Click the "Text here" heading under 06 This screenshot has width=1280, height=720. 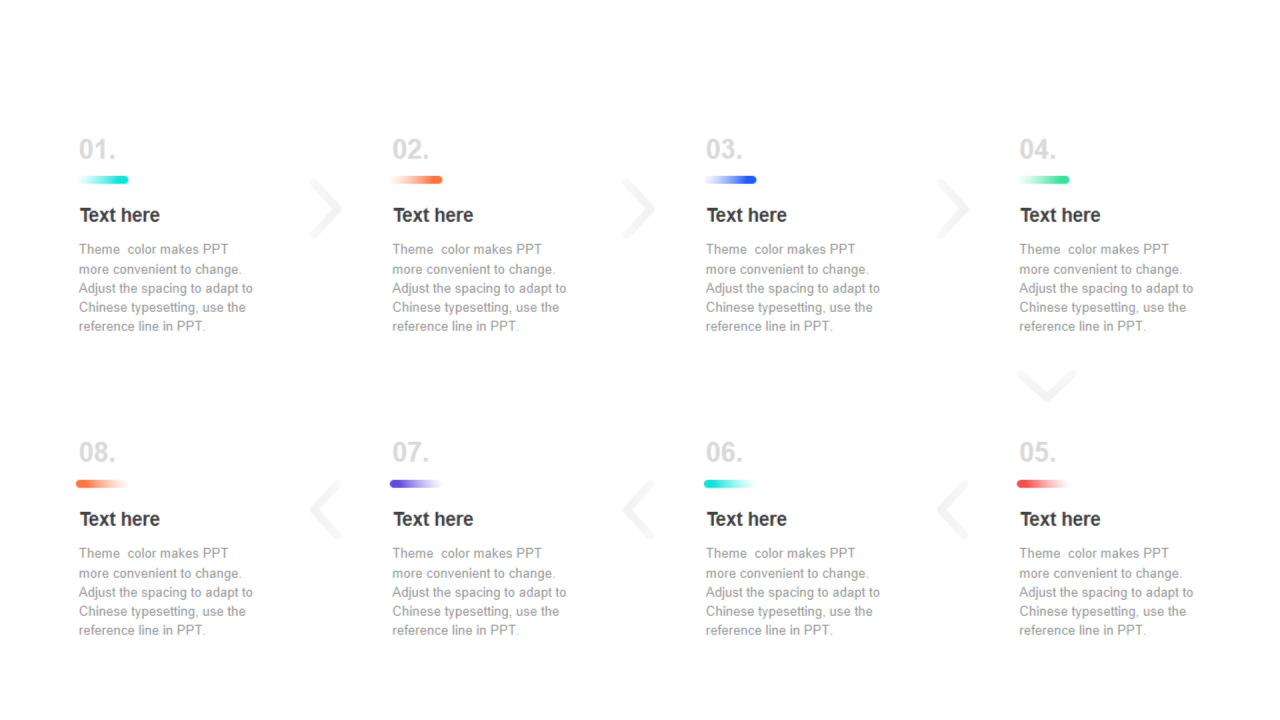(747, 519)
